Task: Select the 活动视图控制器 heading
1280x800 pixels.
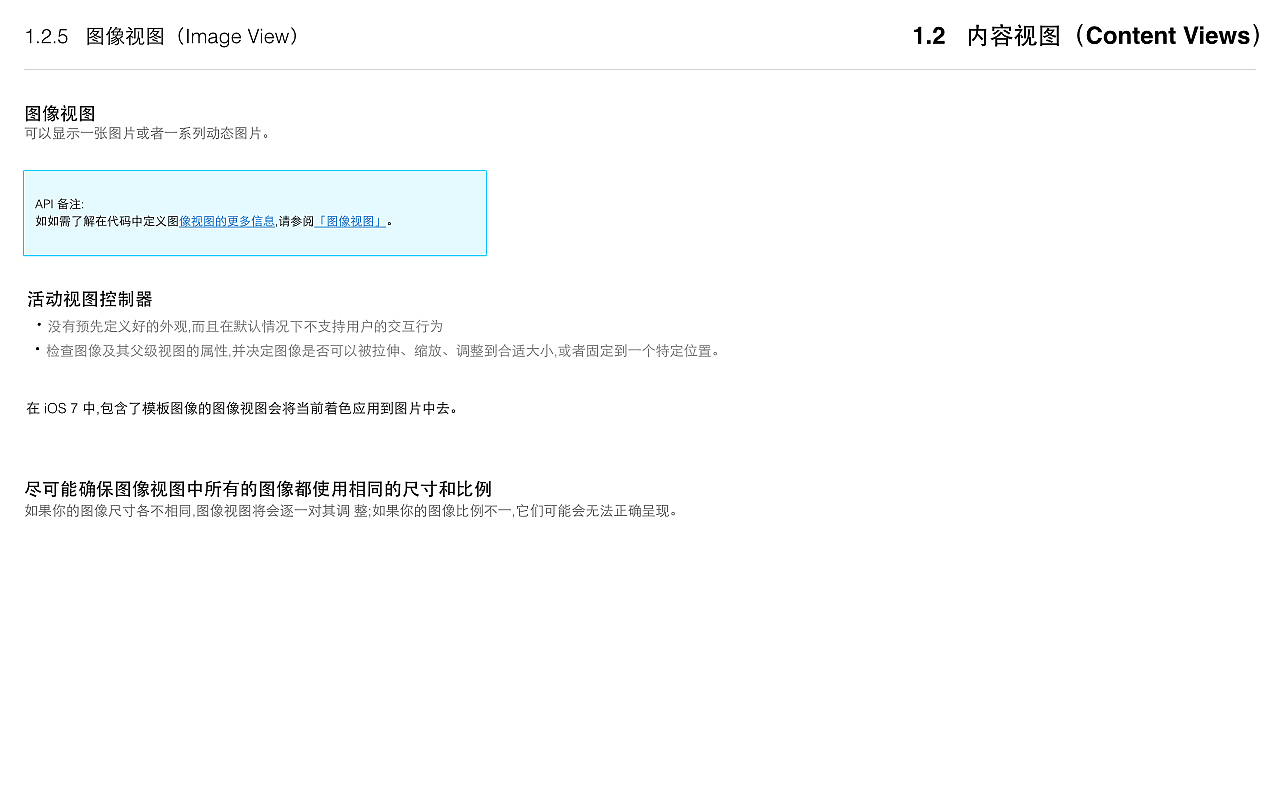Action: [90, 299]
